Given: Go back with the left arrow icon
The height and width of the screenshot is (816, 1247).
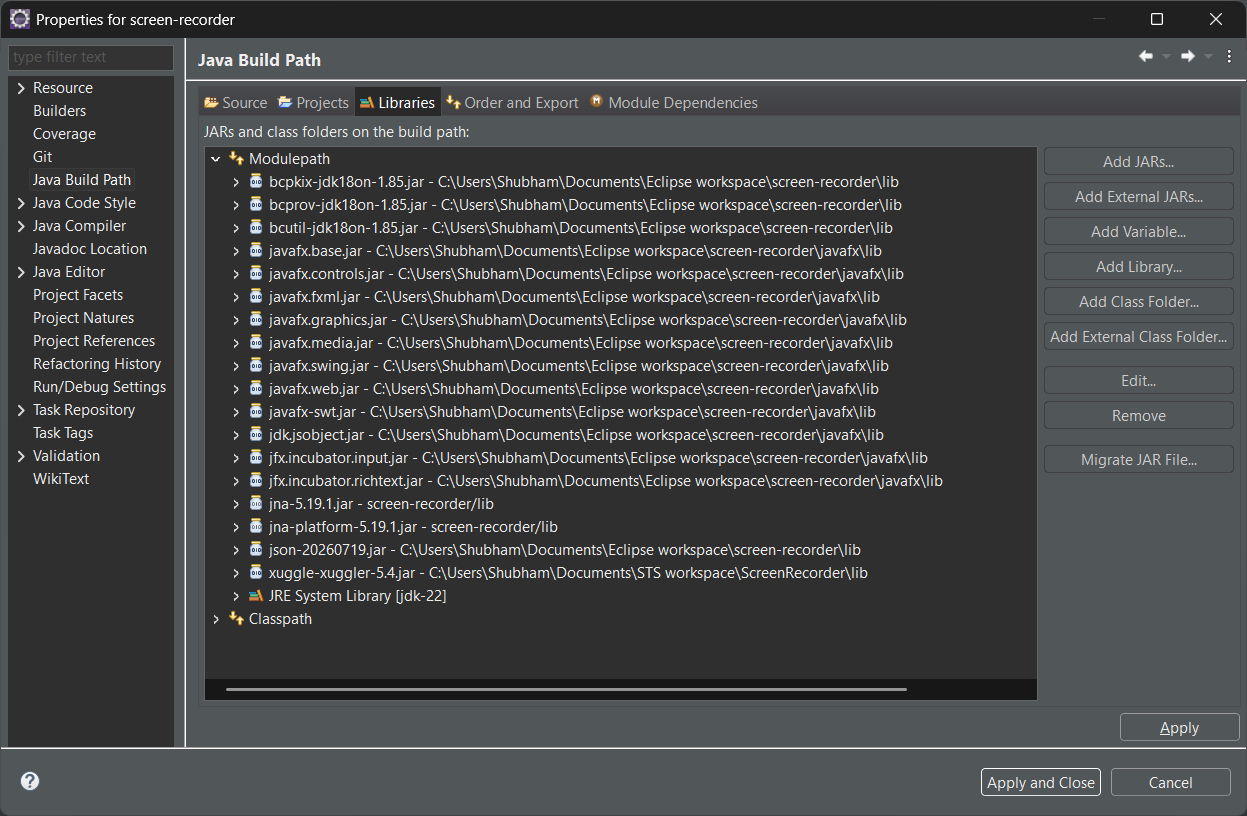Looking at the screenshot, I should [1146, 57].
